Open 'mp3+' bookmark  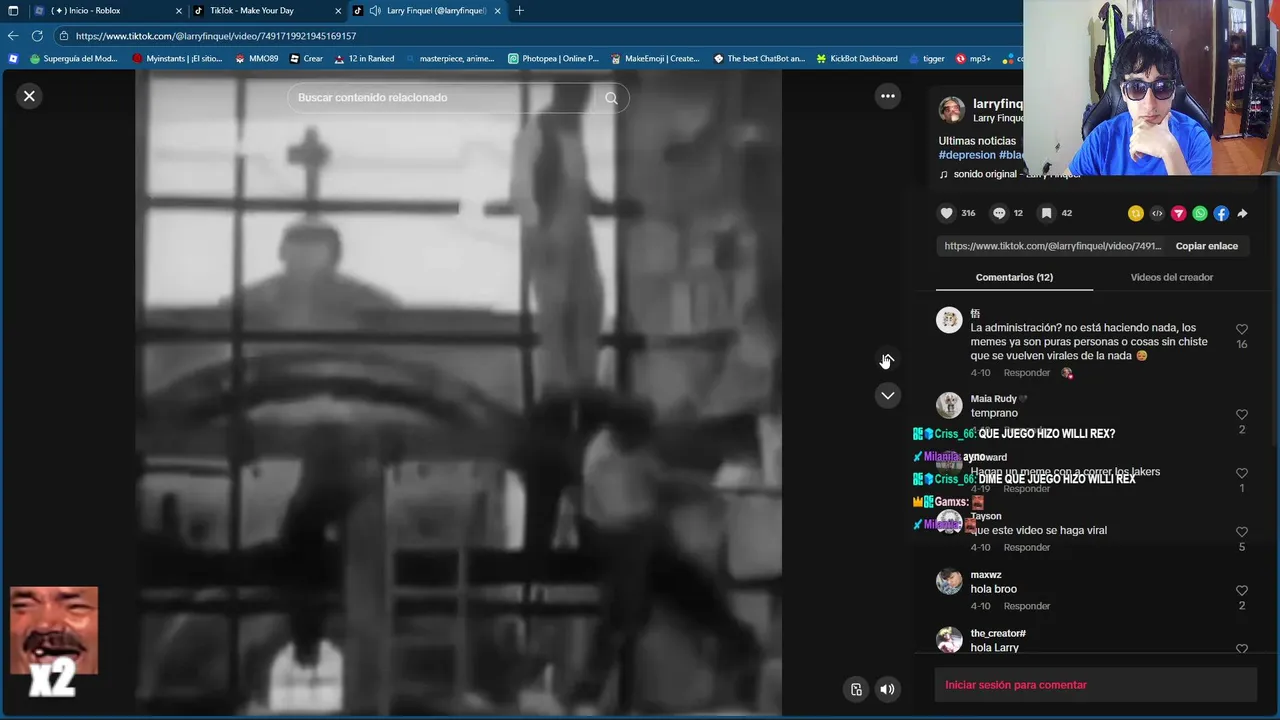(x=973, y=59)
